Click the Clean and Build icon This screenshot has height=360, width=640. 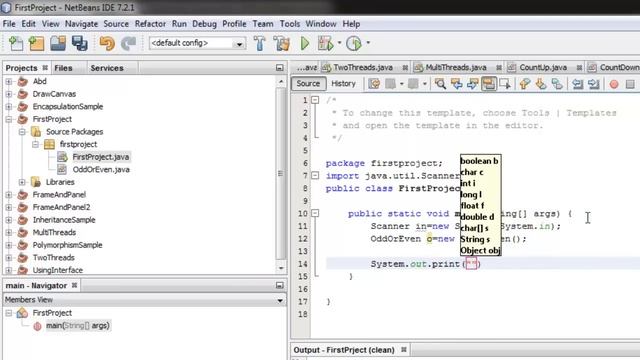(x=282, y=43)
